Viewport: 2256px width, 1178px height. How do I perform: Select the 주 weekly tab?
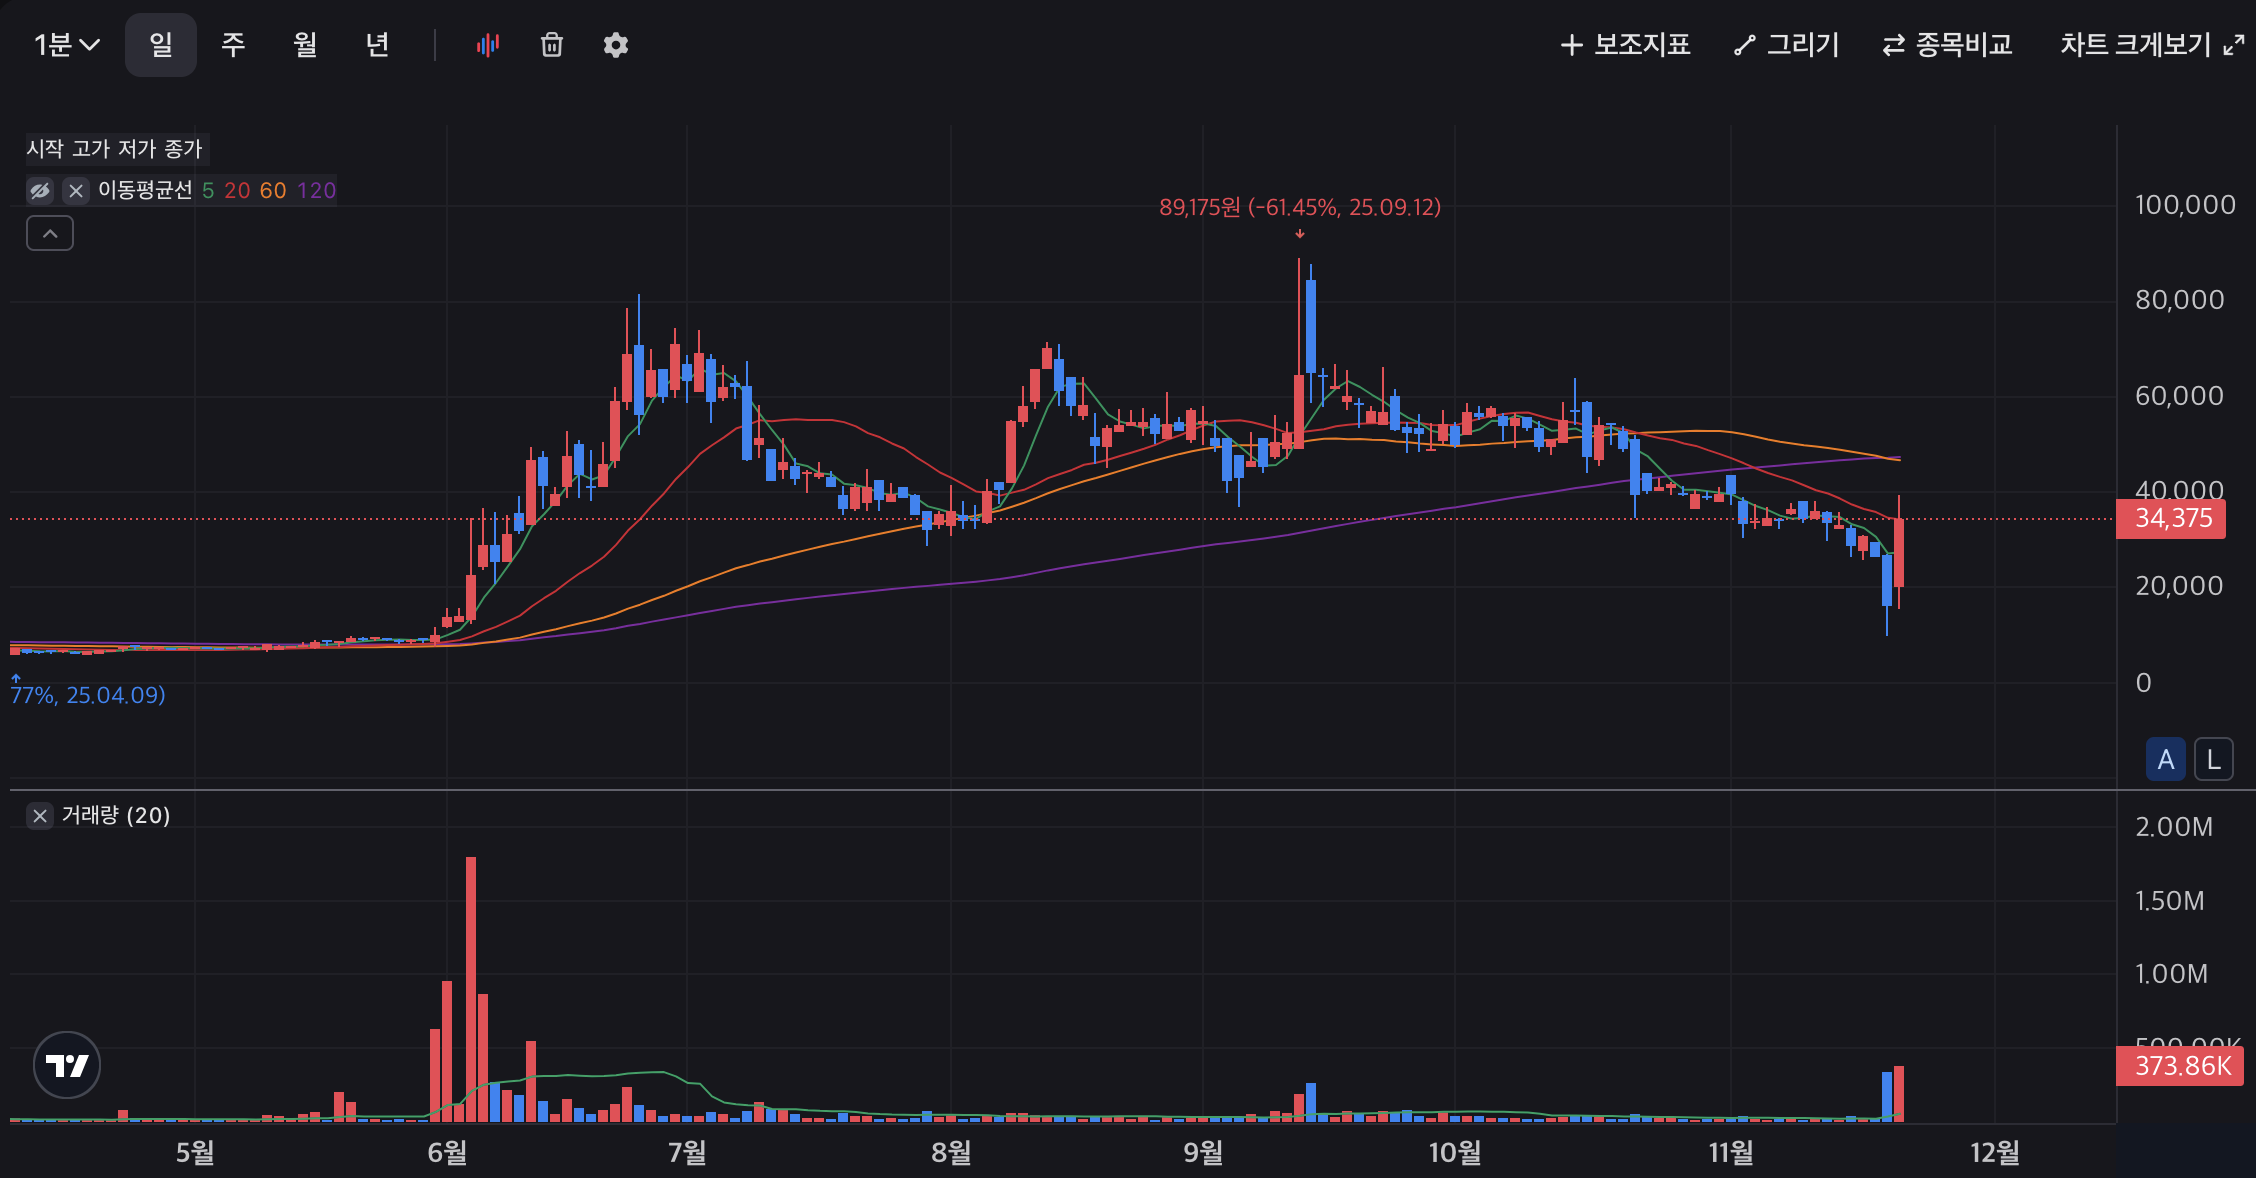pyautogui.click(x=233, y=45)
